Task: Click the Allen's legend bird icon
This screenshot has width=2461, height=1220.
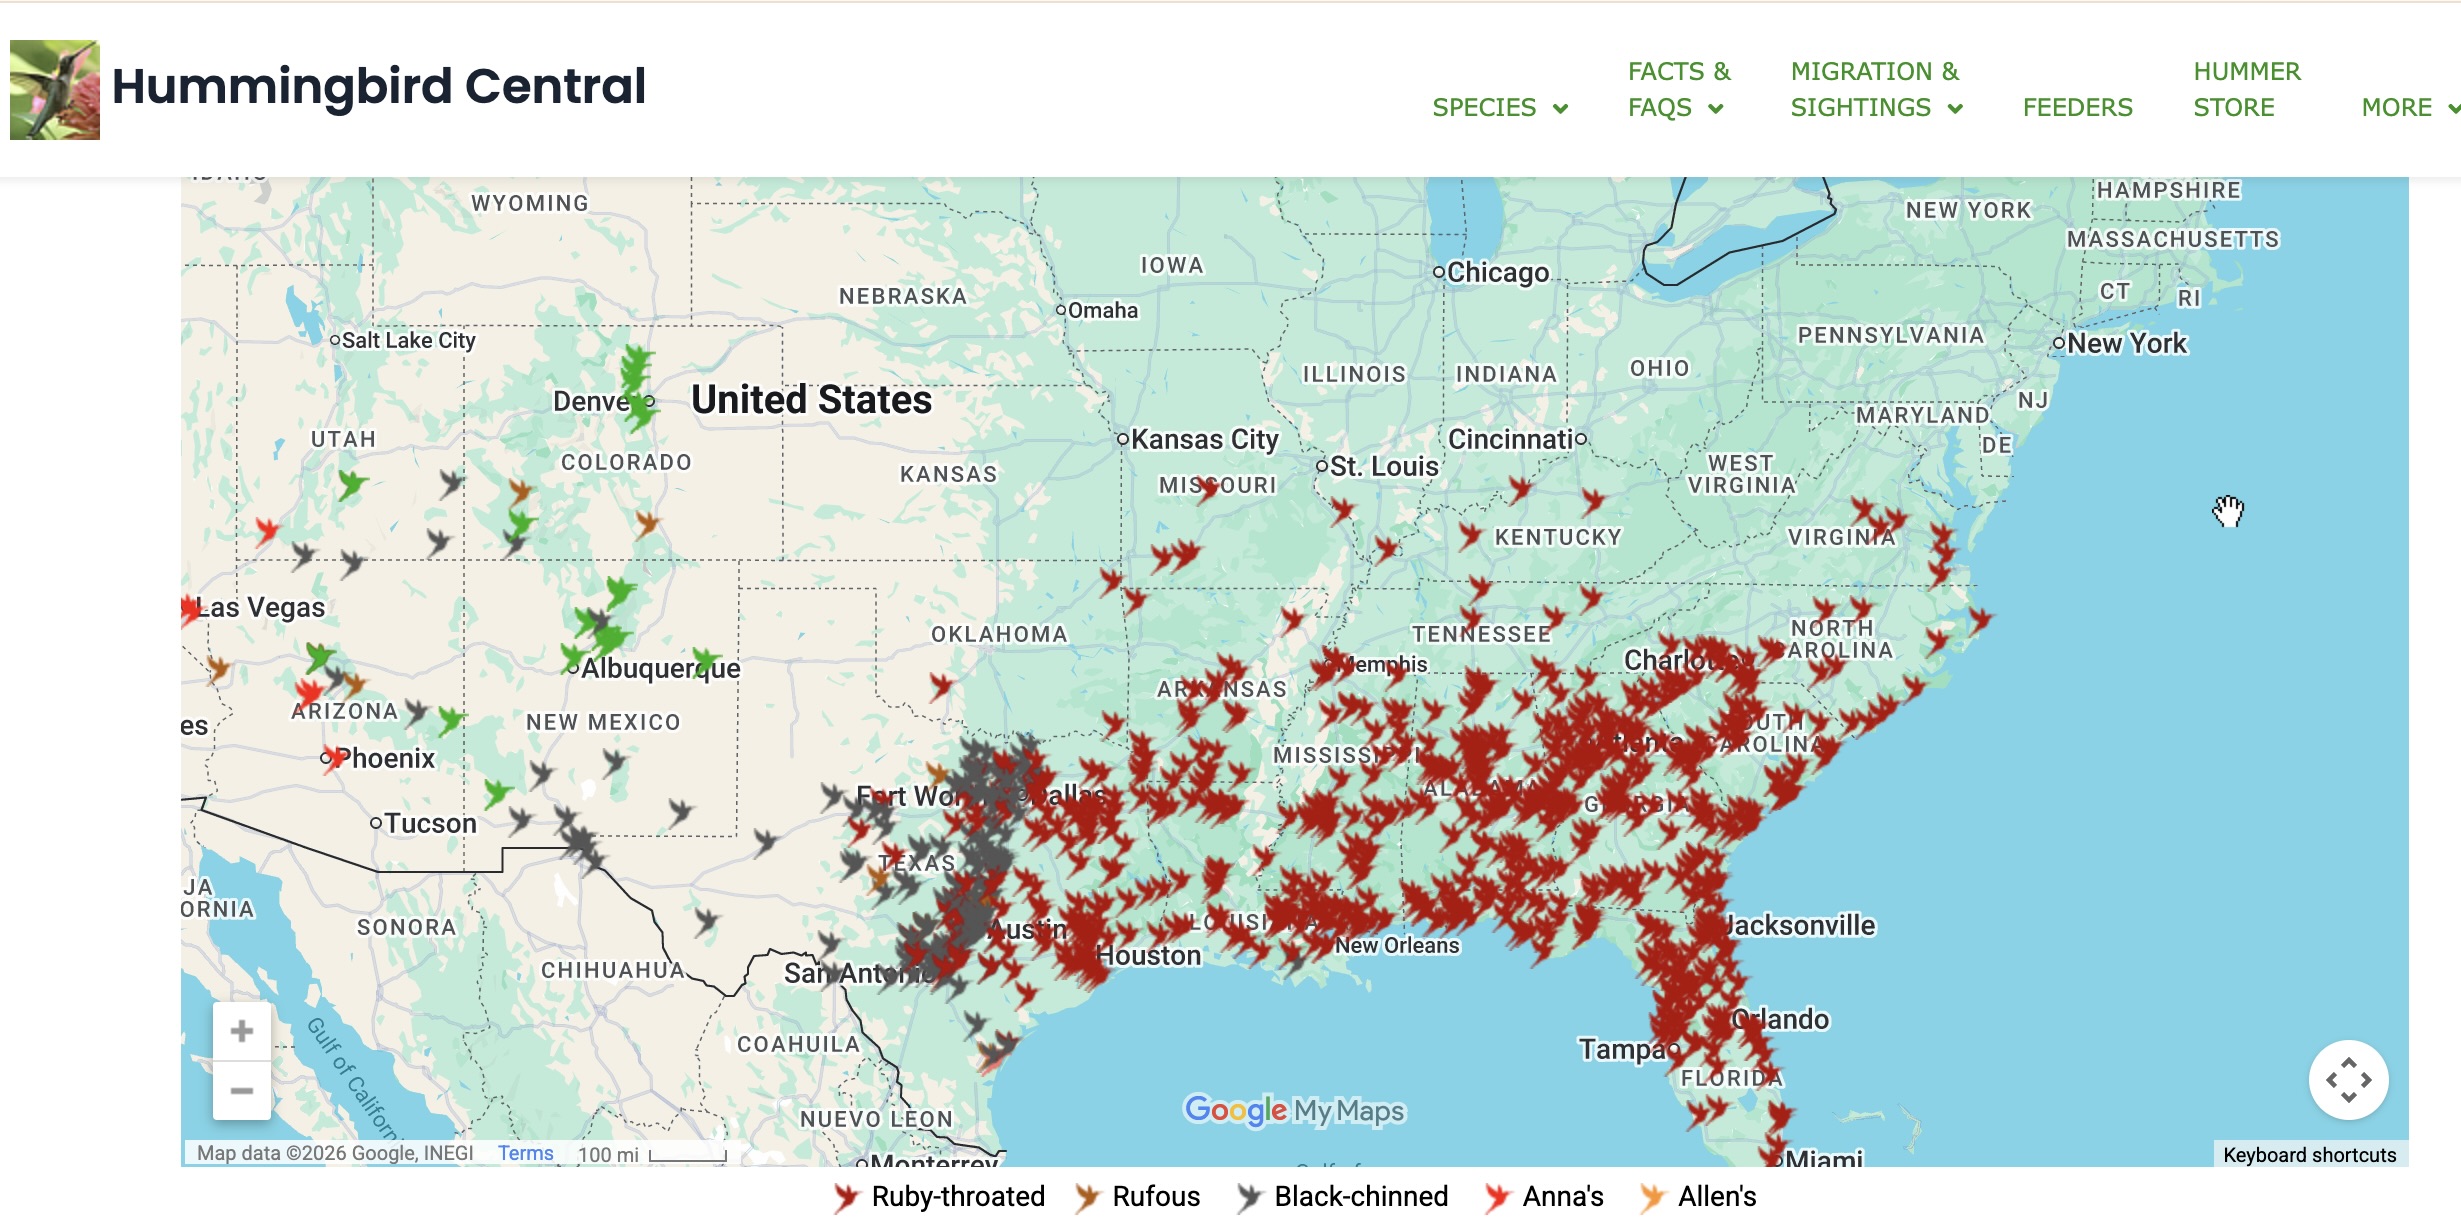Action: (1652, 1197)
